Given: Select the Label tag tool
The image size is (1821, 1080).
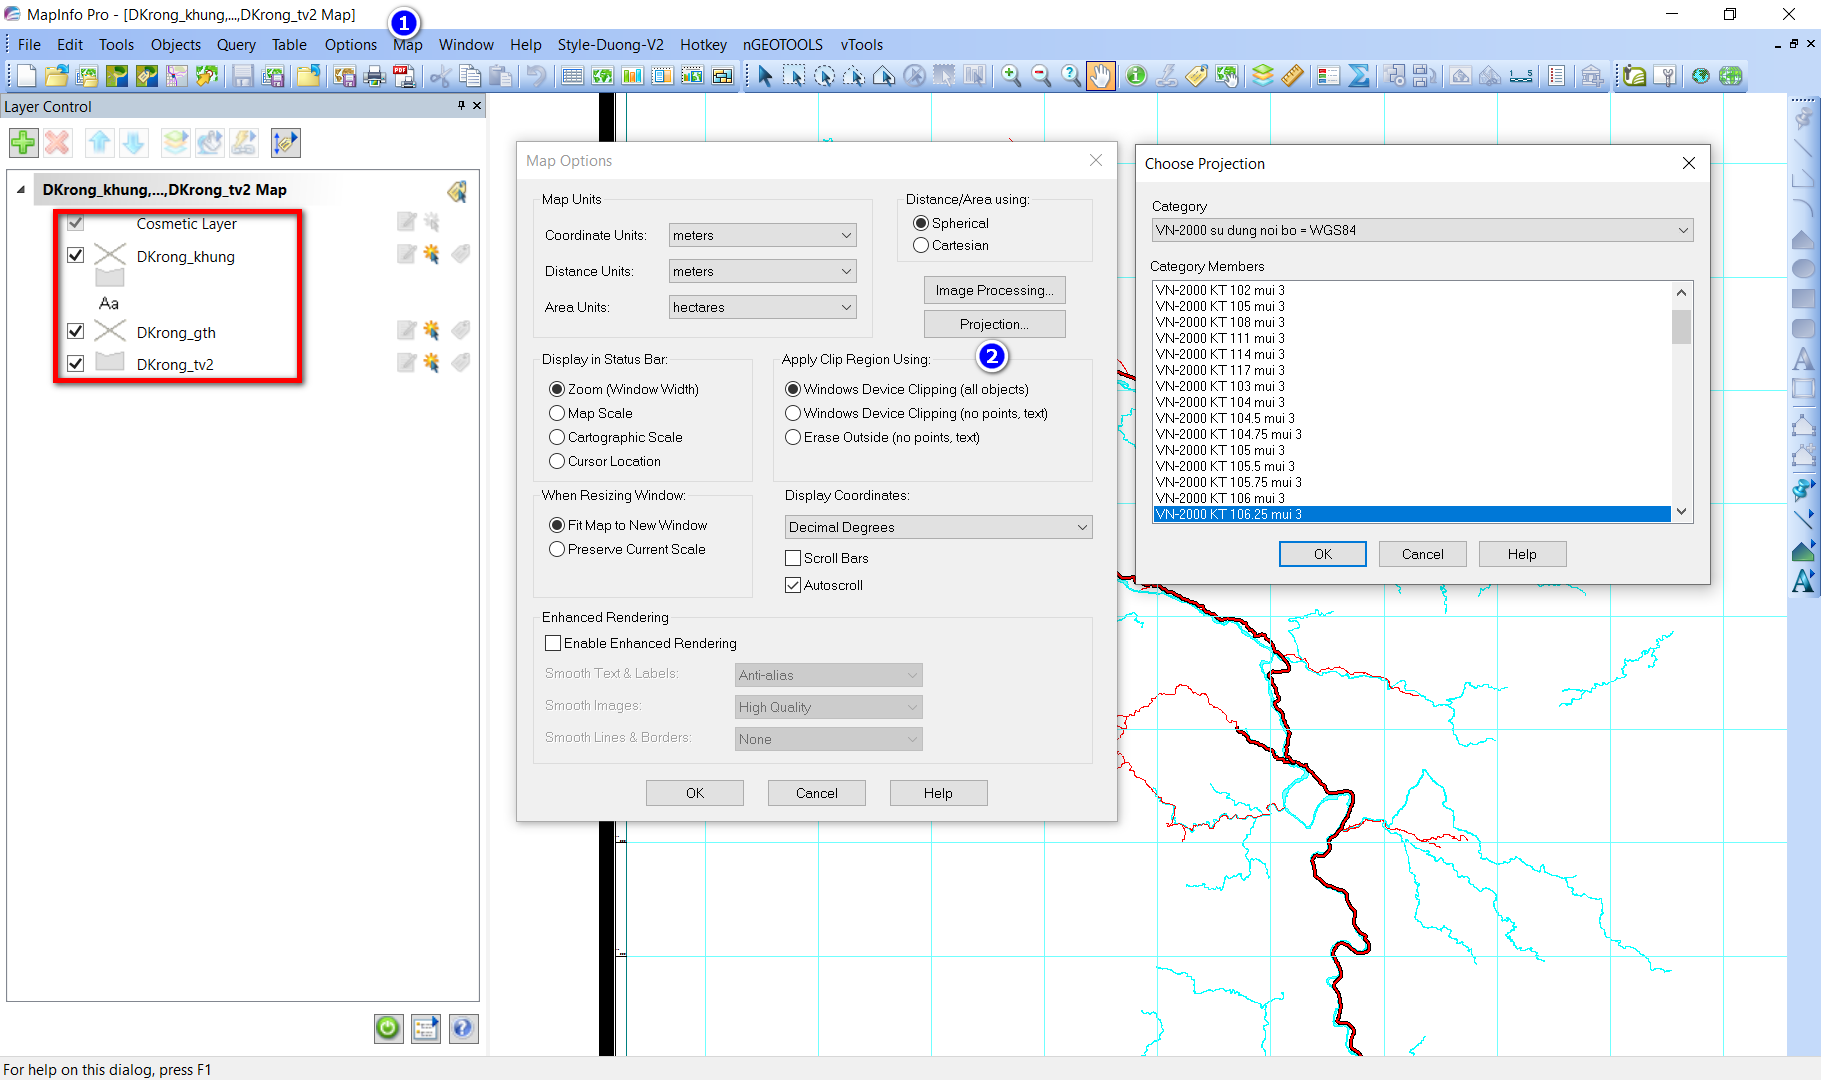Looking at the screenshot, I should click(1196, 76).
